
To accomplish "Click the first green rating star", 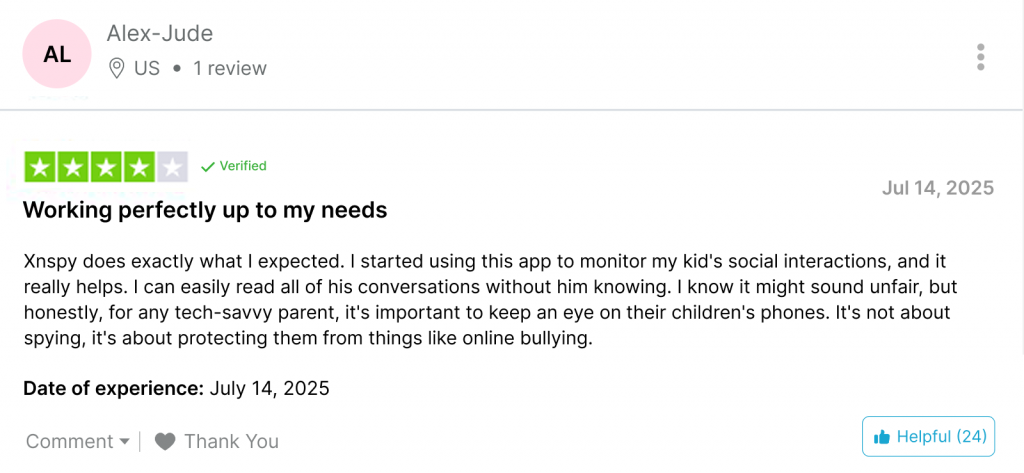I will coord(40,167).
